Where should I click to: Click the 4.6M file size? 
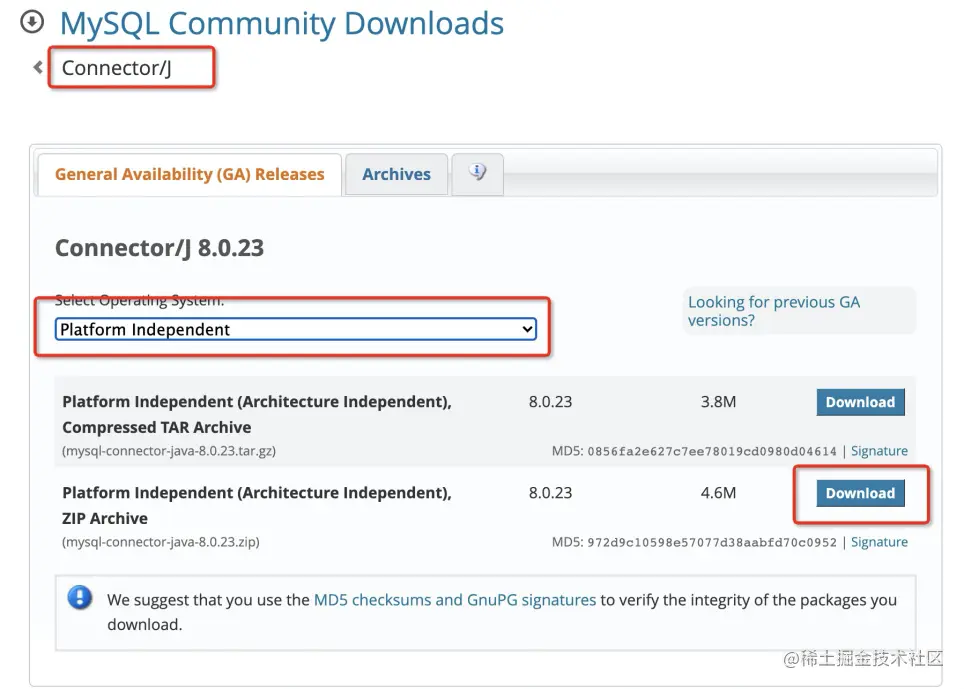(718, 493)
